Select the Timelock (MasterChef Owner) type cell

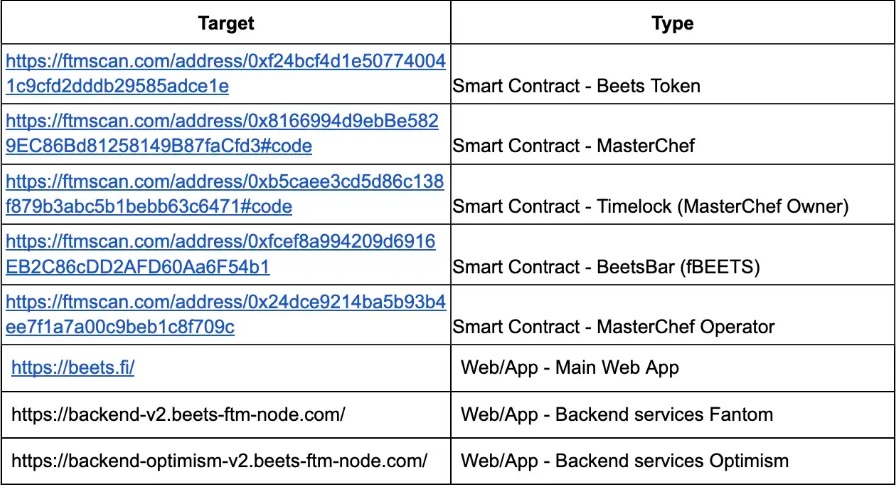(673, 194)
